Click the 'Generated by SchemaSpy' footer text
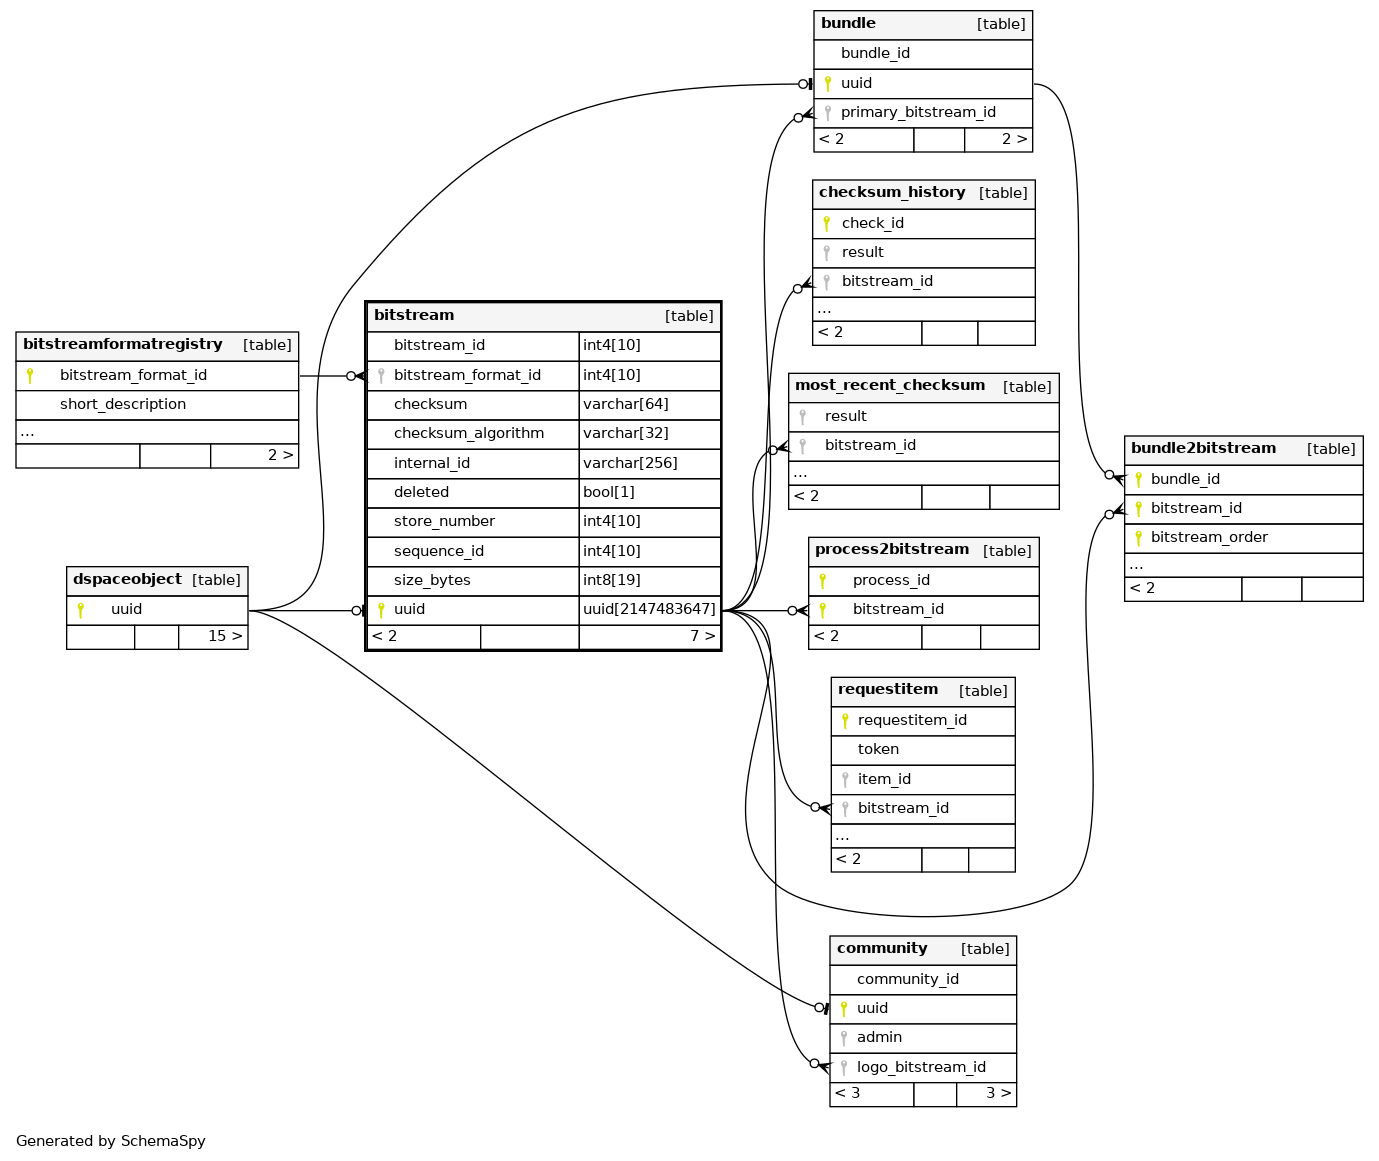This screenshot has width=1379, height=1161. click(x=110, y=1141)
